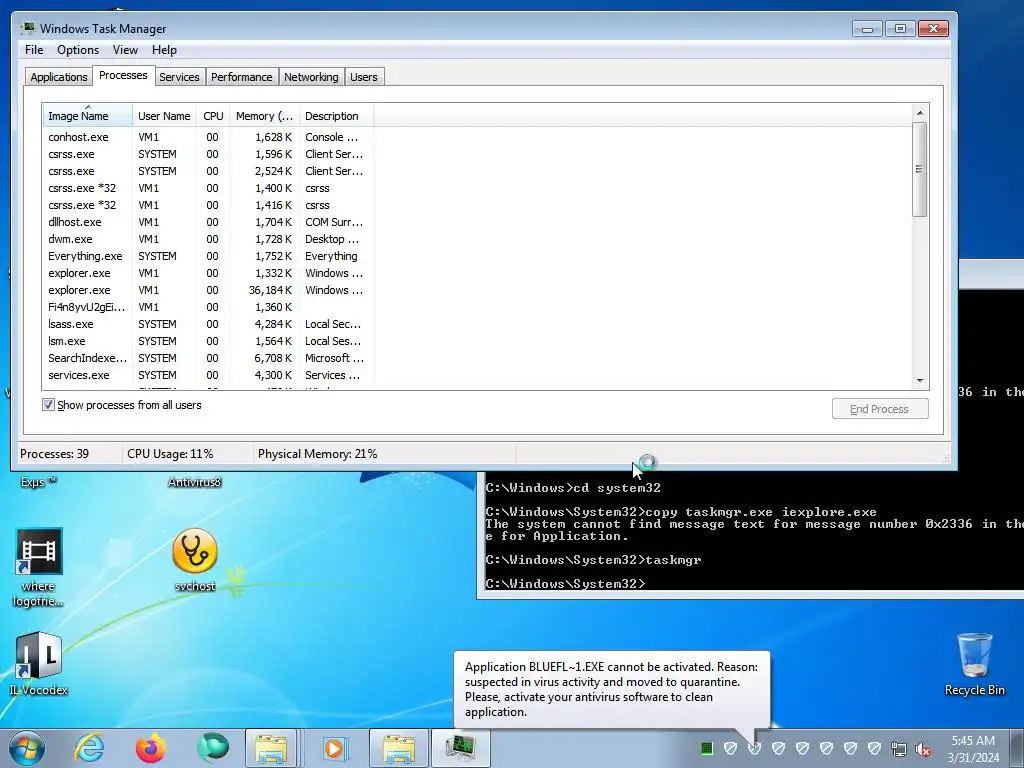Click the Task Manager title bar icon
This screenshot has width=1024, height=768.
click(x=27, y=28)
